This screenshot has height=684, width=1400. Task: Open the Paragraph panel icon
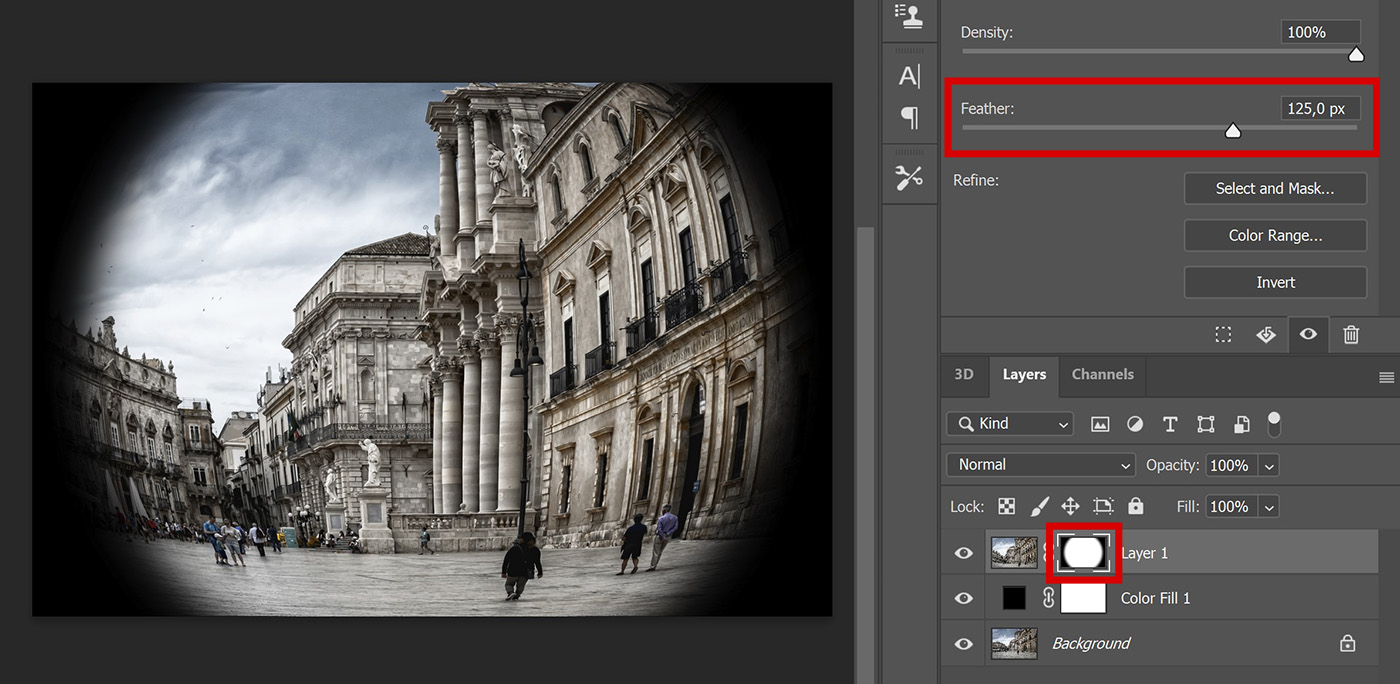[909, 119]
